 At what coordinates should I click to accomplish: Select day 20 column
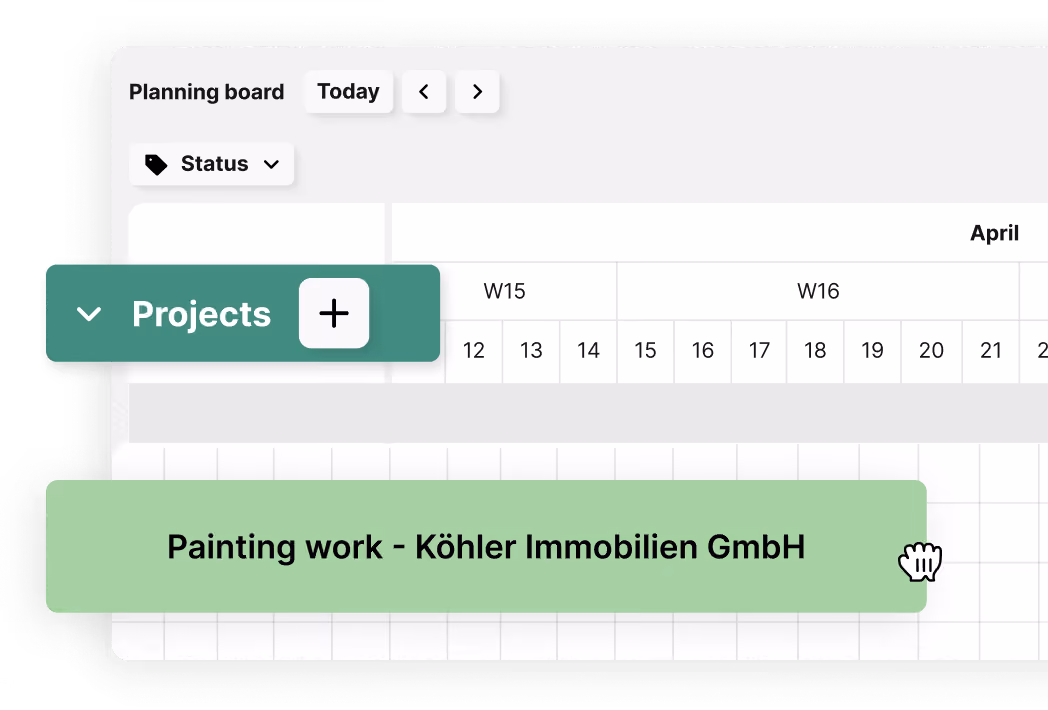932,351
